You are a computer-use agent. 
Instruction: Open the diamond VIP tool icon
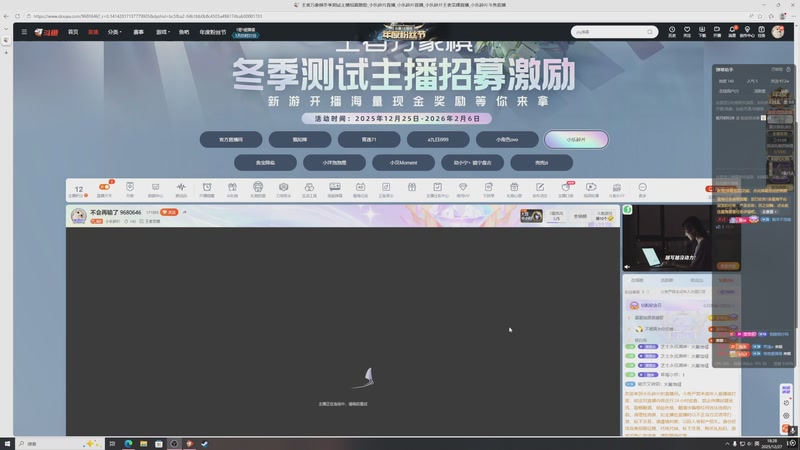click(463, 189)
